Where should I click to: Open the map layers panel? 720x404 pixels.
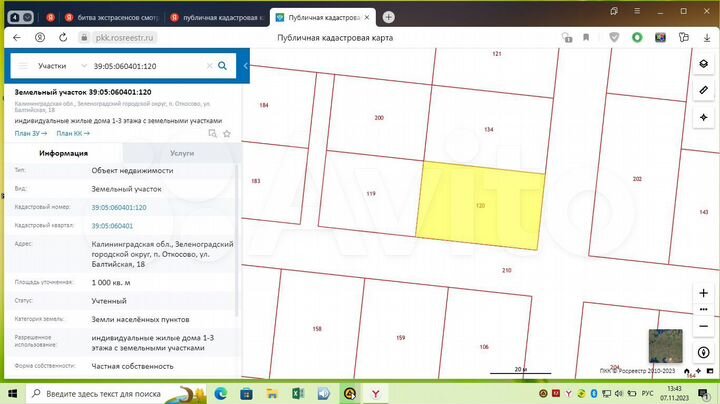[x=704, y=65]
